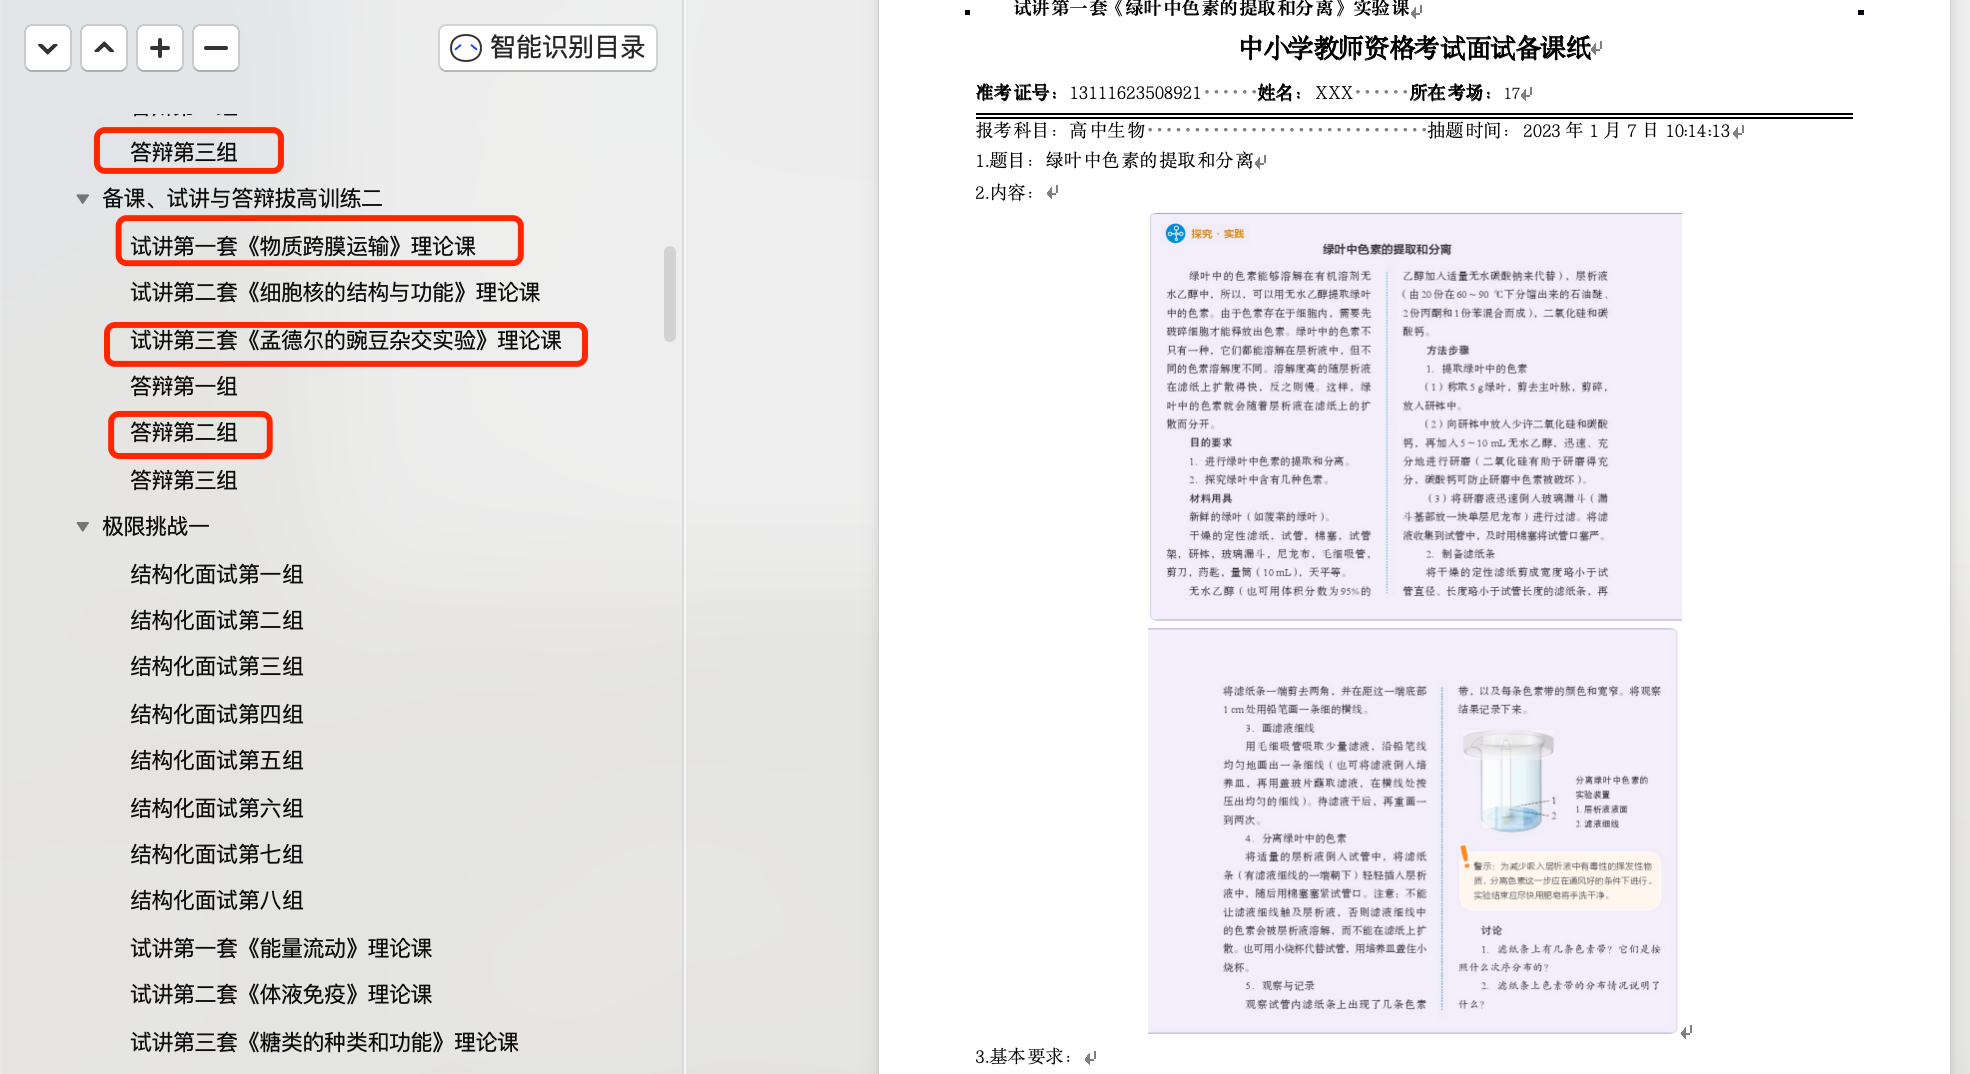
Task: Jump to 答辩第一组 in the outline
Action: click(x=184, y=386)
